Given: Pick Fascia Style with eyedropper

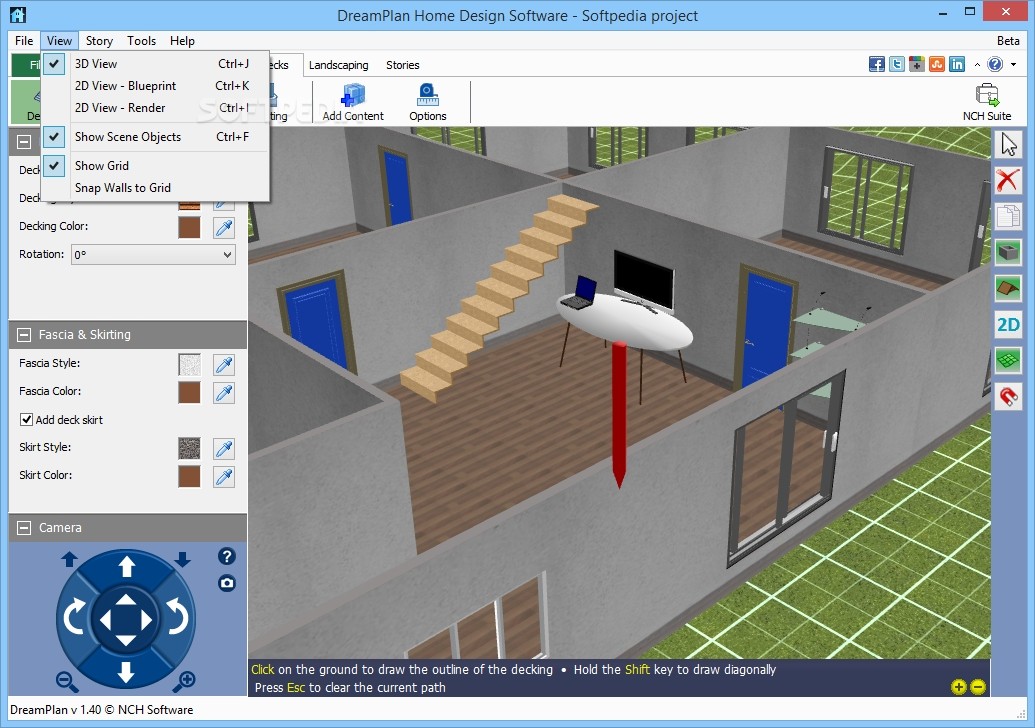Looking at the screenshot, I should [224, 364].
